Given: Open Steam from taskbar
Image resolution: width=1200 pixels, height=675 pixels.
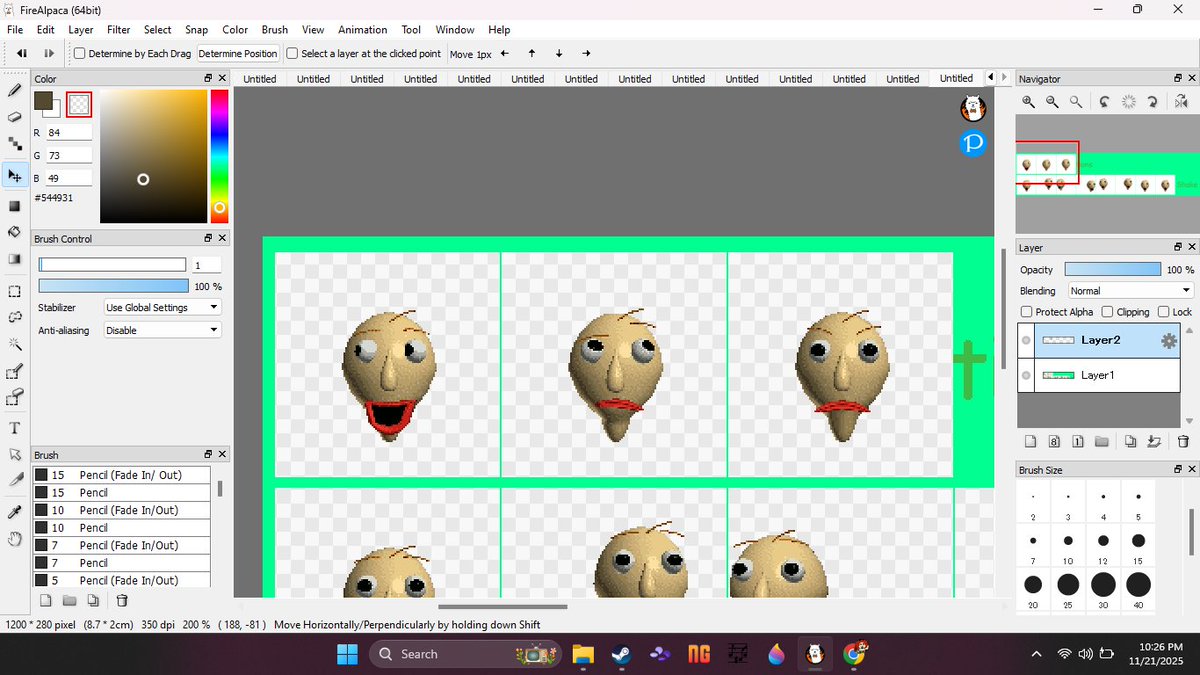Looking at the screenshot, I should (620, 654).
